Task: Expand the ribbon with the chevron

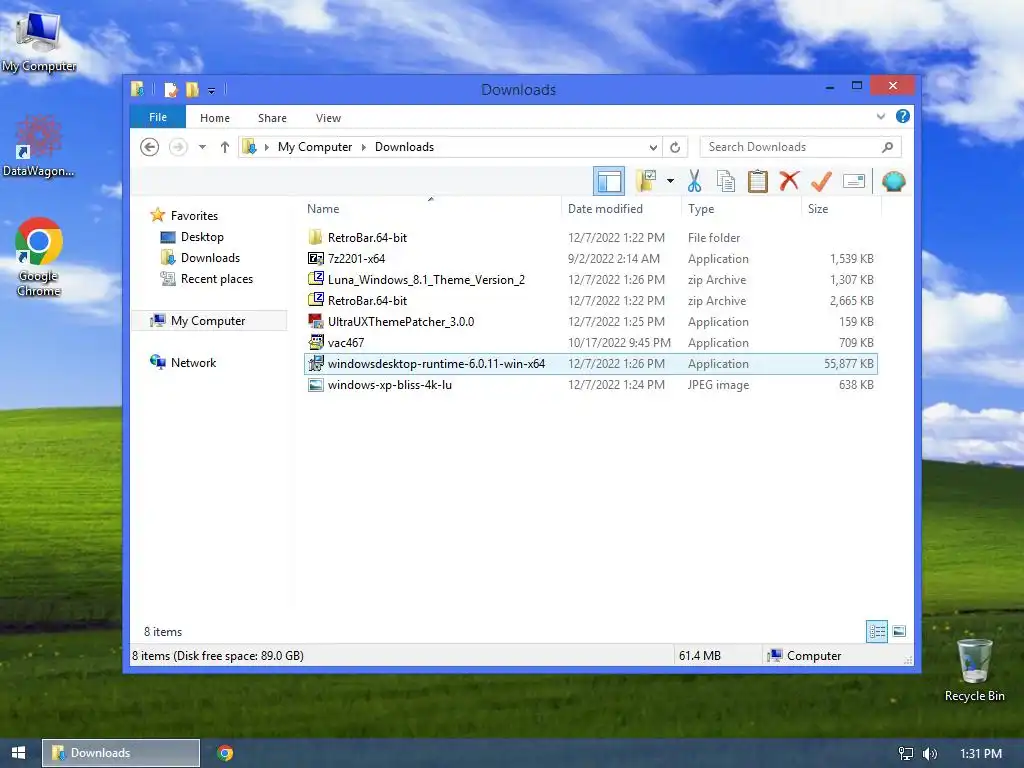Action: (x=880, y=116)
